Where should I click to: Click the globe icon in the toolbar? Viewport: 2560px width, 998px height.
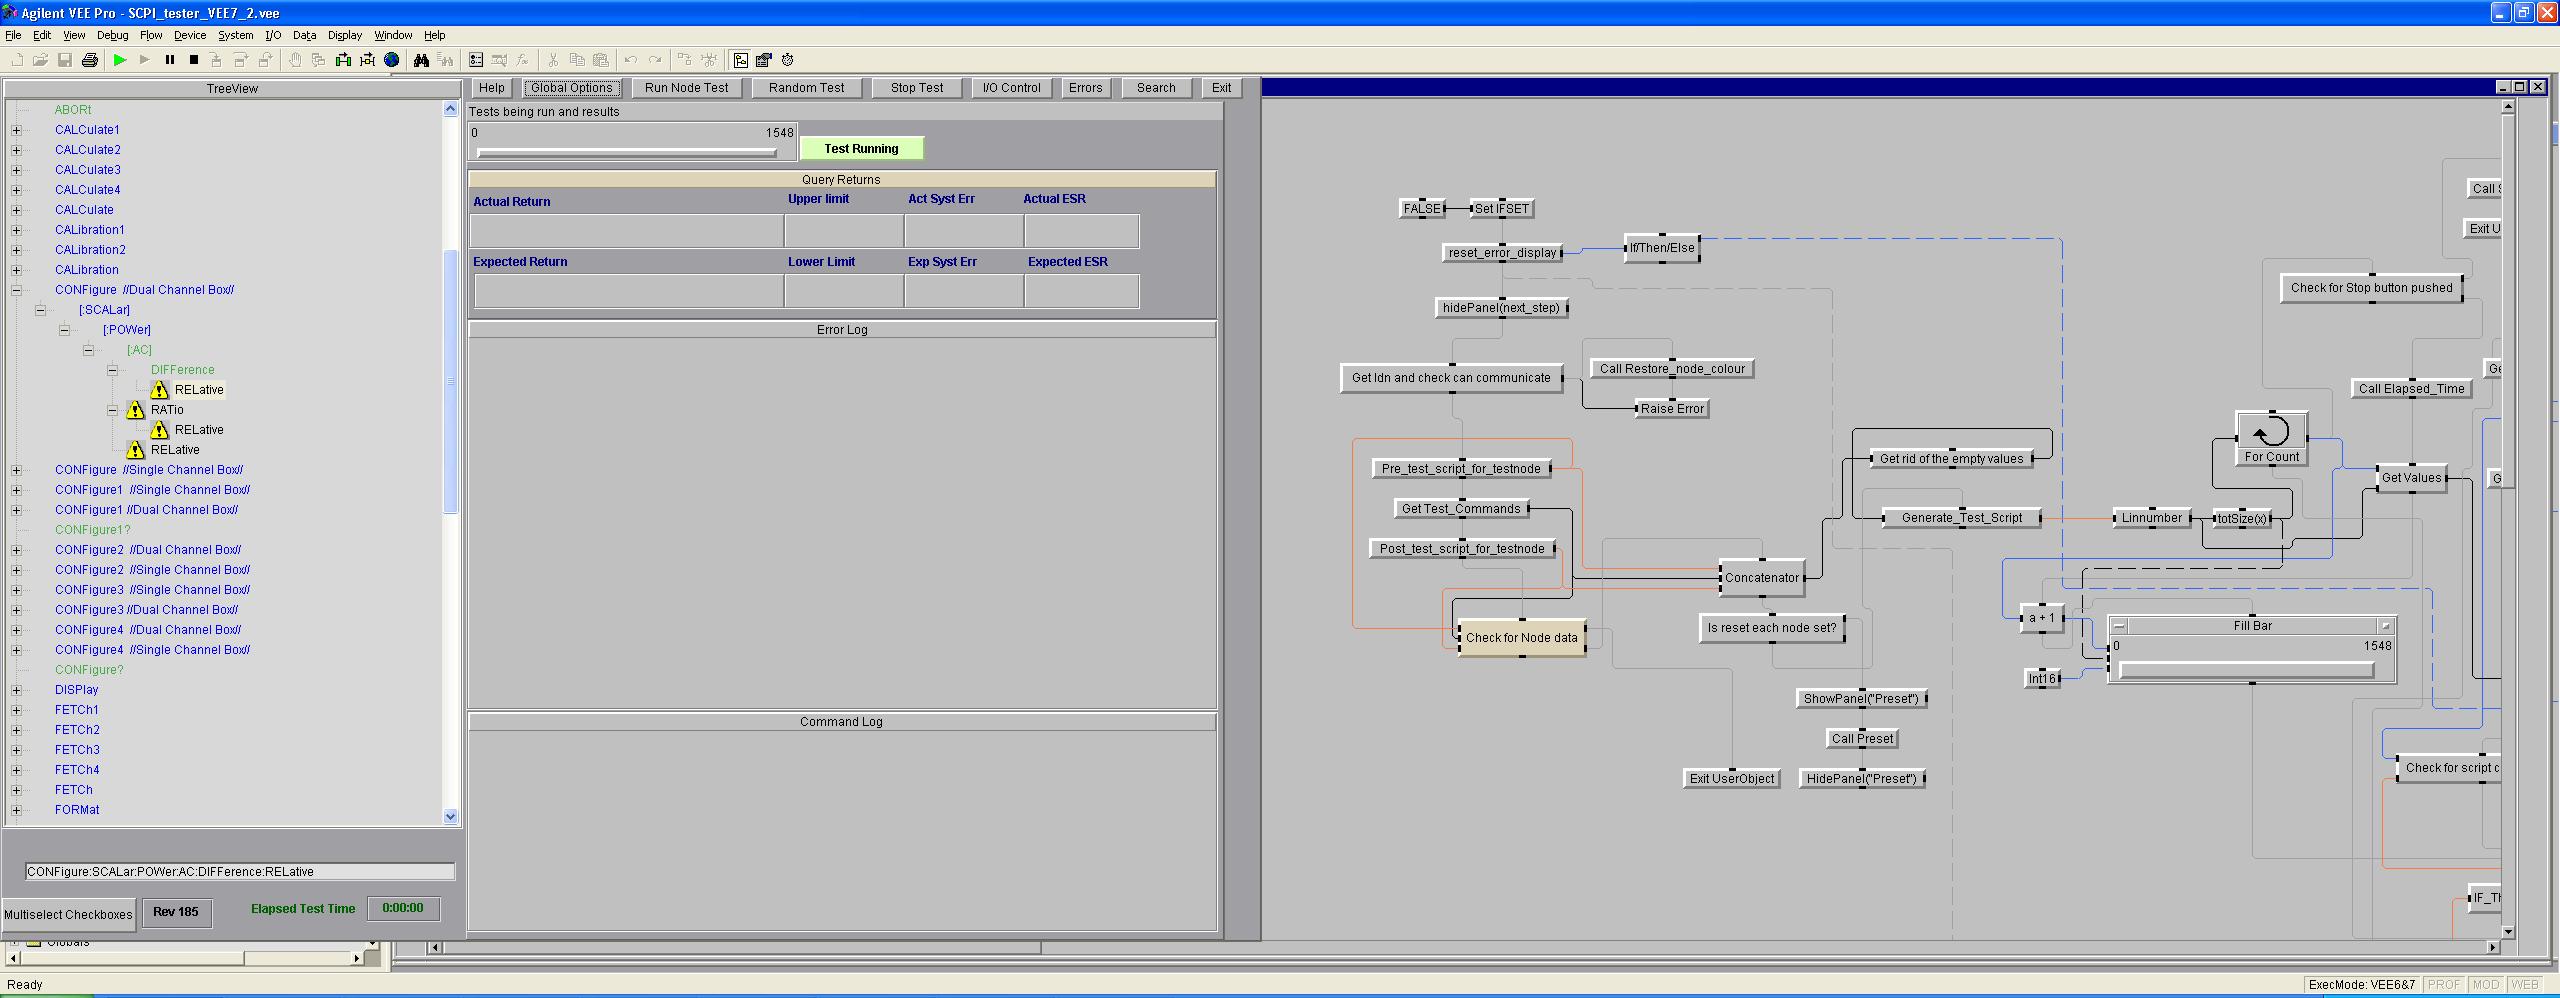click(x=392, y=60)
